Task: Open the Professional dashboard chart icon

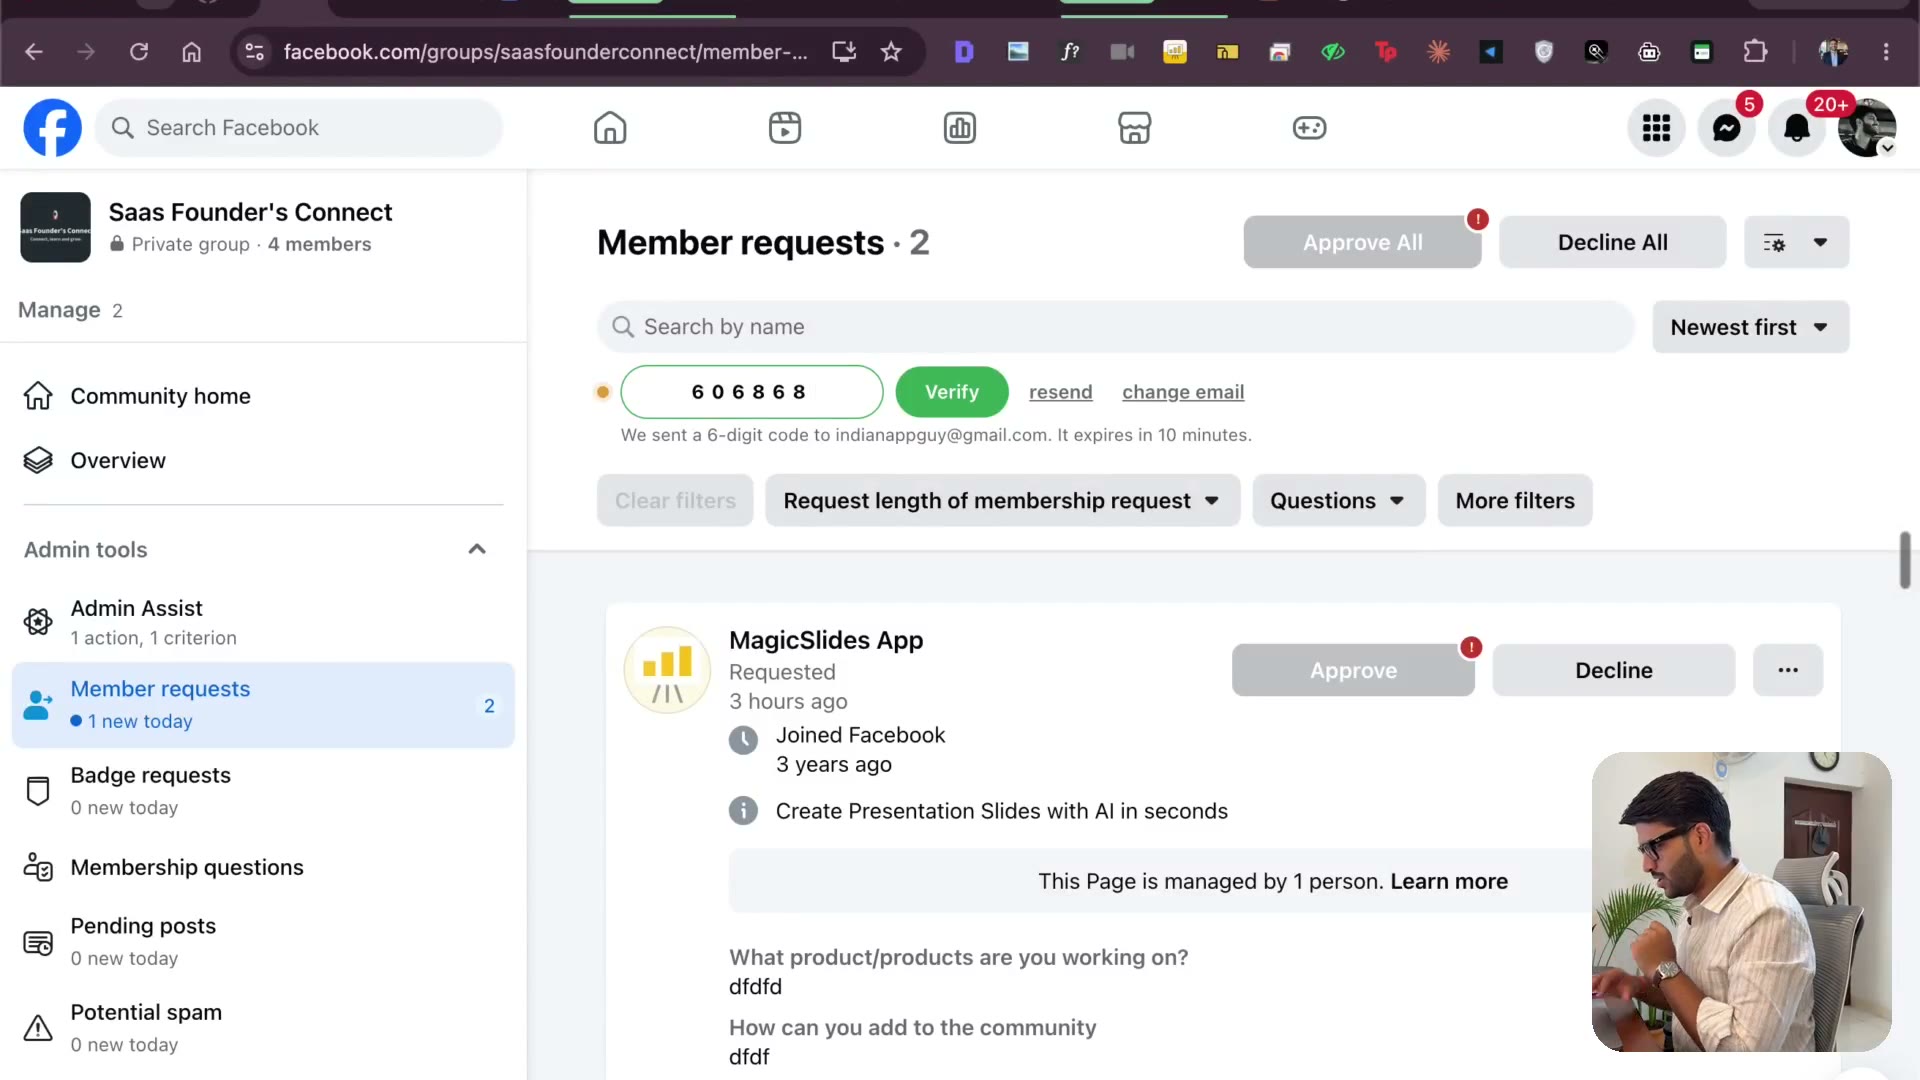Action: (x=960, y=128)
